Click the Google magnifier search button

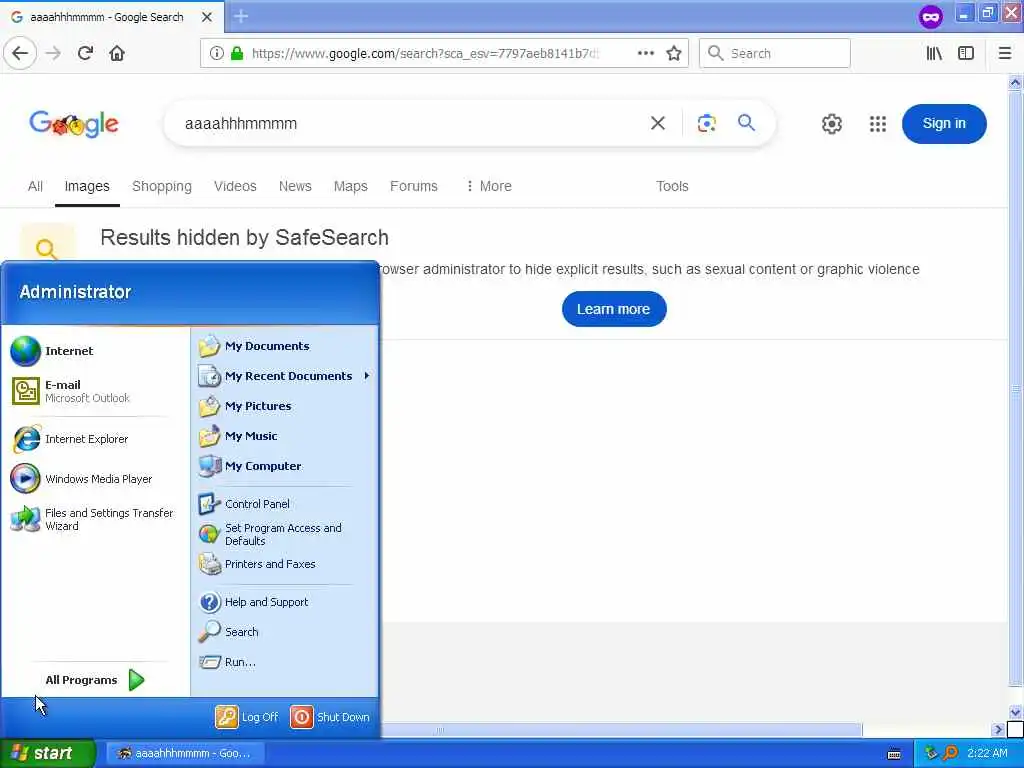click(x=746, y=123)
